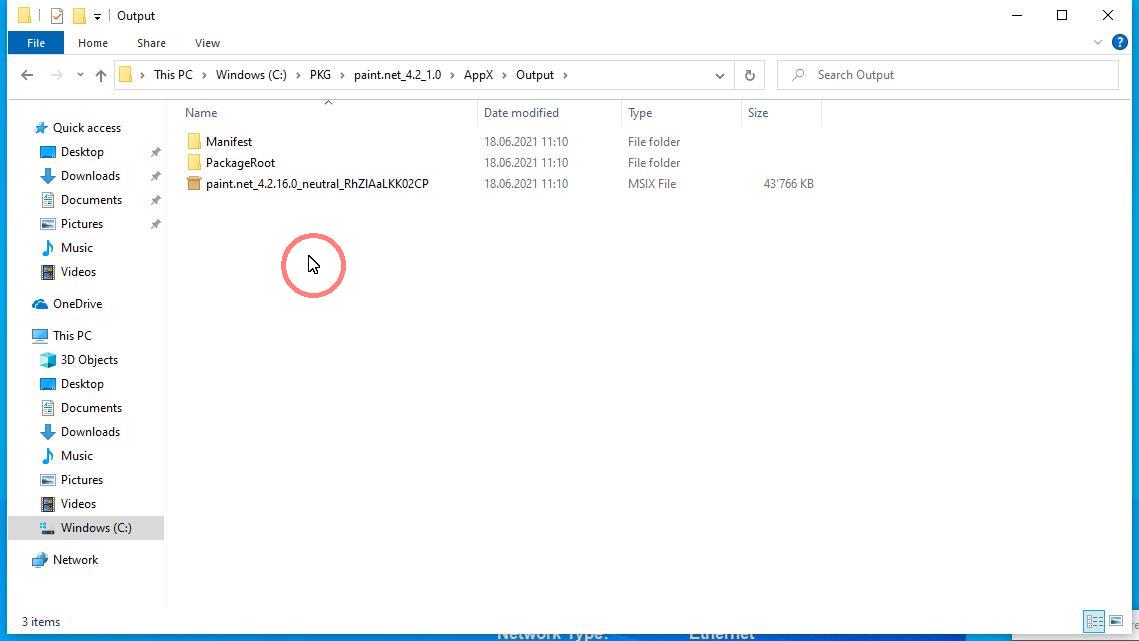Open the Share ribbon tab
This screenshot has height=641, width=1139.
(151, 43)
